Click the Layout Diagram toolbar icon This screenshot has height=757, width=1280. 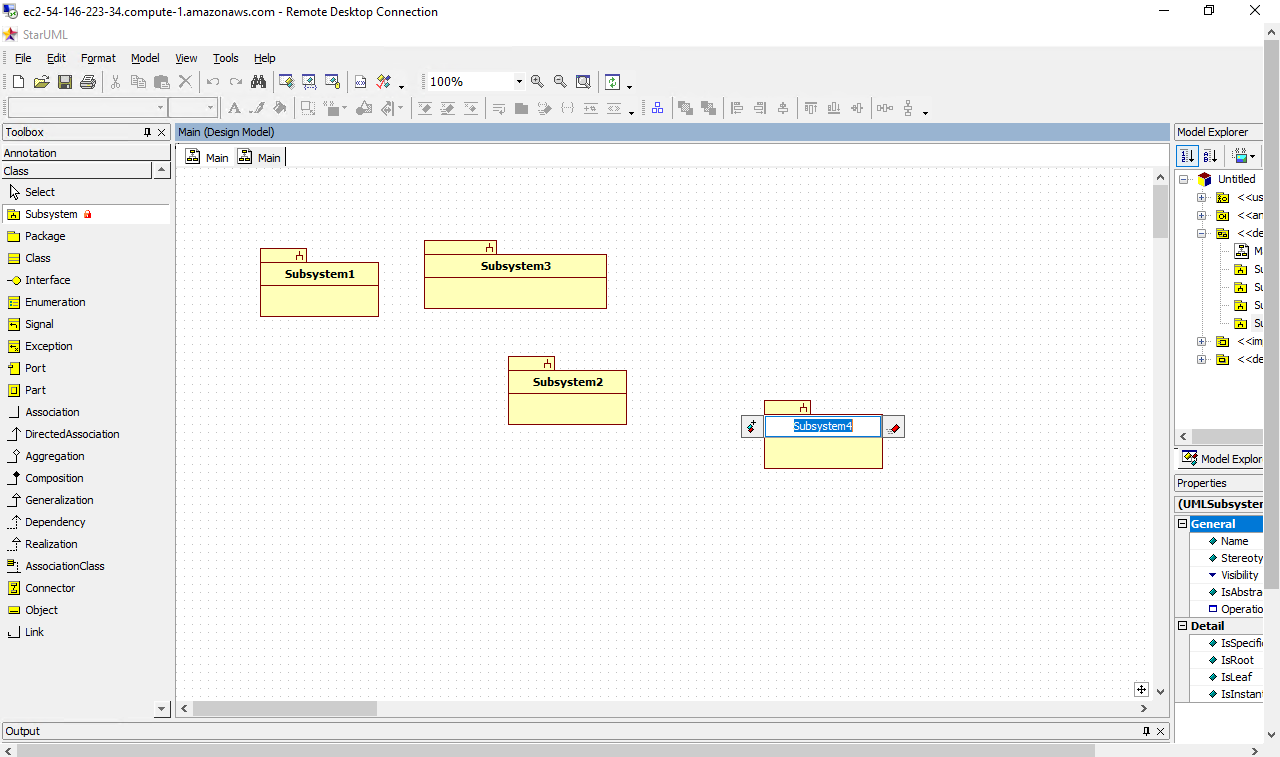(x=657, y=108)
